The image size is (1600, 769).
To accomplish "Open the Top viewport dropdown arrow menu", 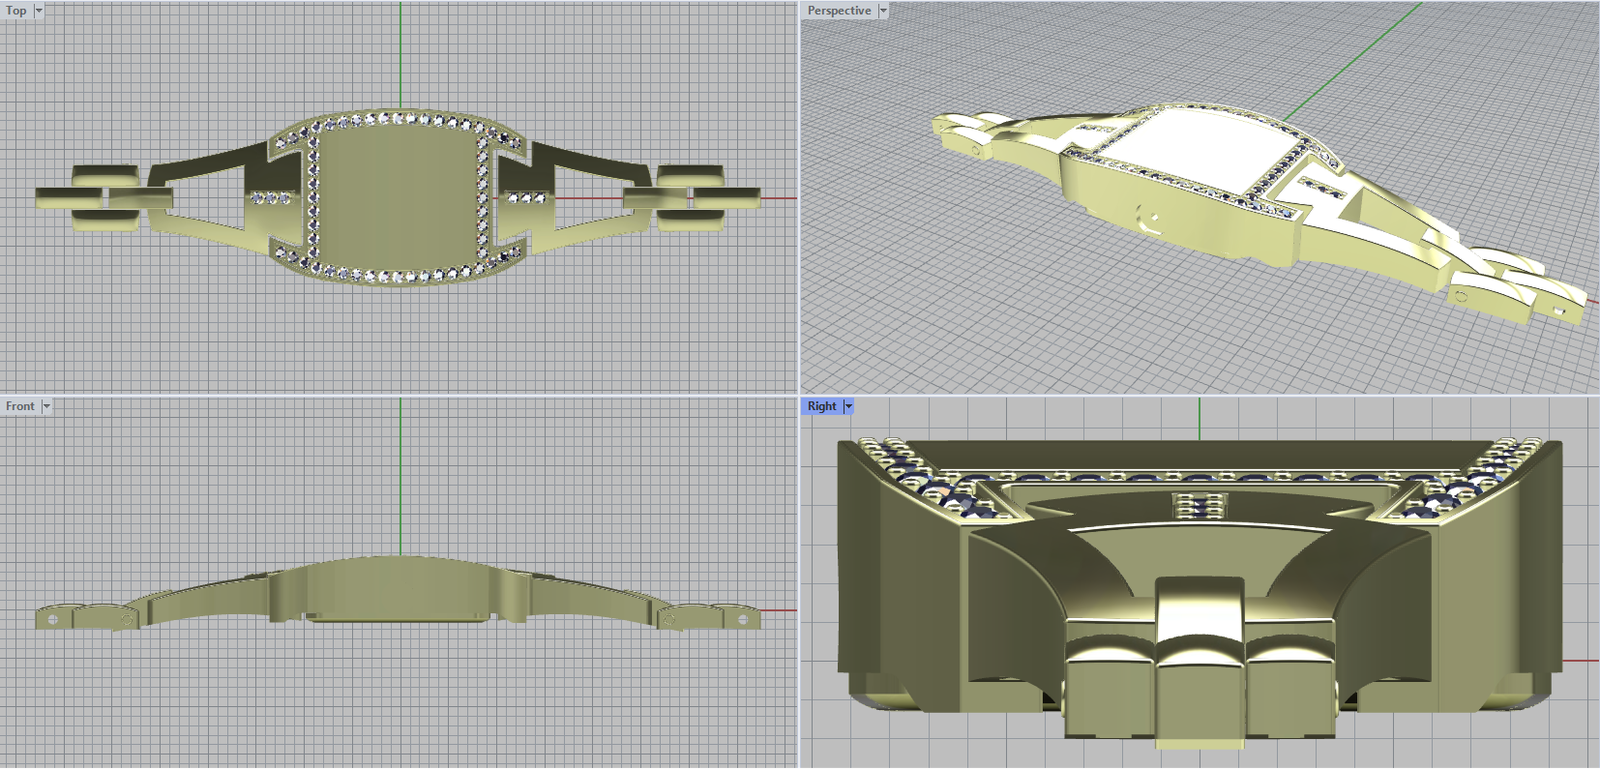I will pyautogui.click(x=39, y=11).
